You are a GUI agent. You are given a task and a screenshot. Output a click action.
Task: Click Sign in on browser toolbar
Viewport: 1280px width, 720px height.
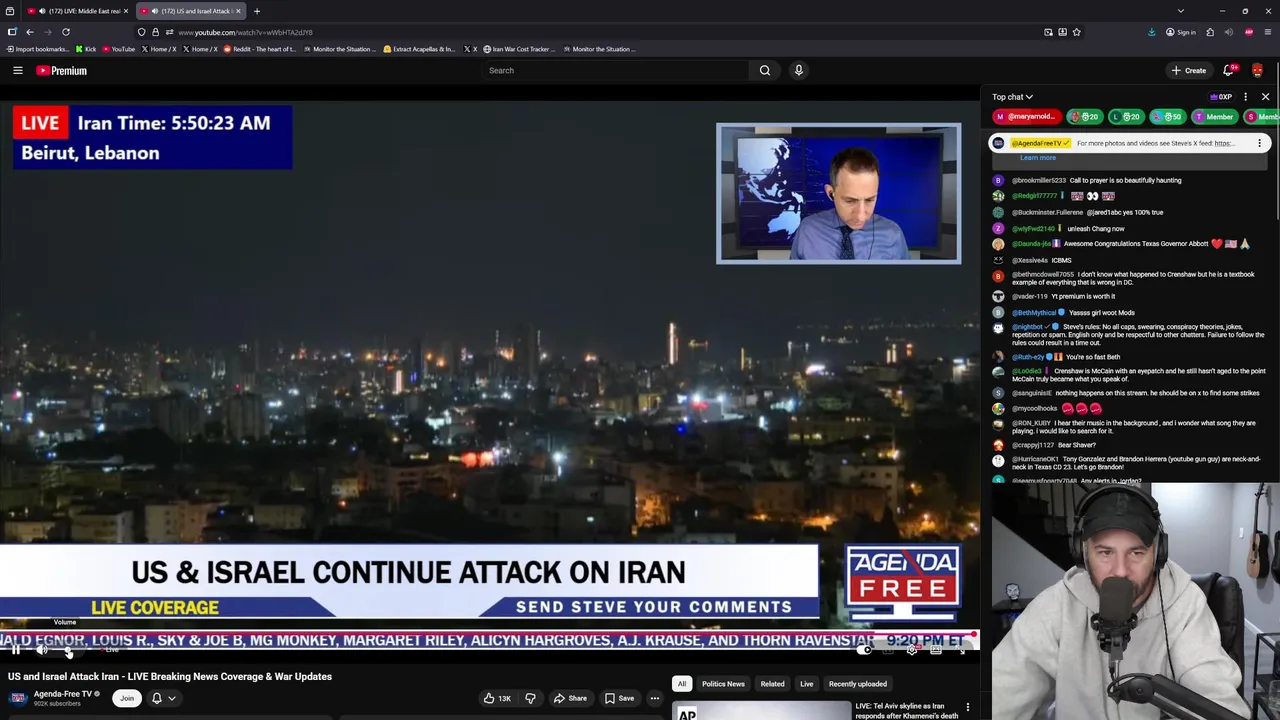(x=1181, y=32)
